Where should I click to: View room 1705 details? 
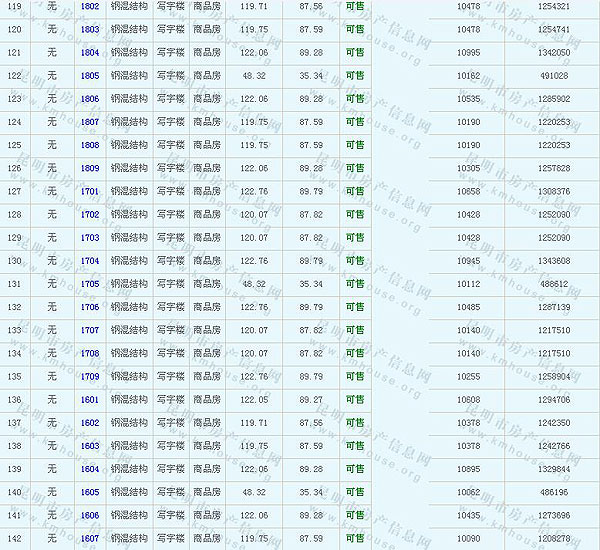click(90, 284)
